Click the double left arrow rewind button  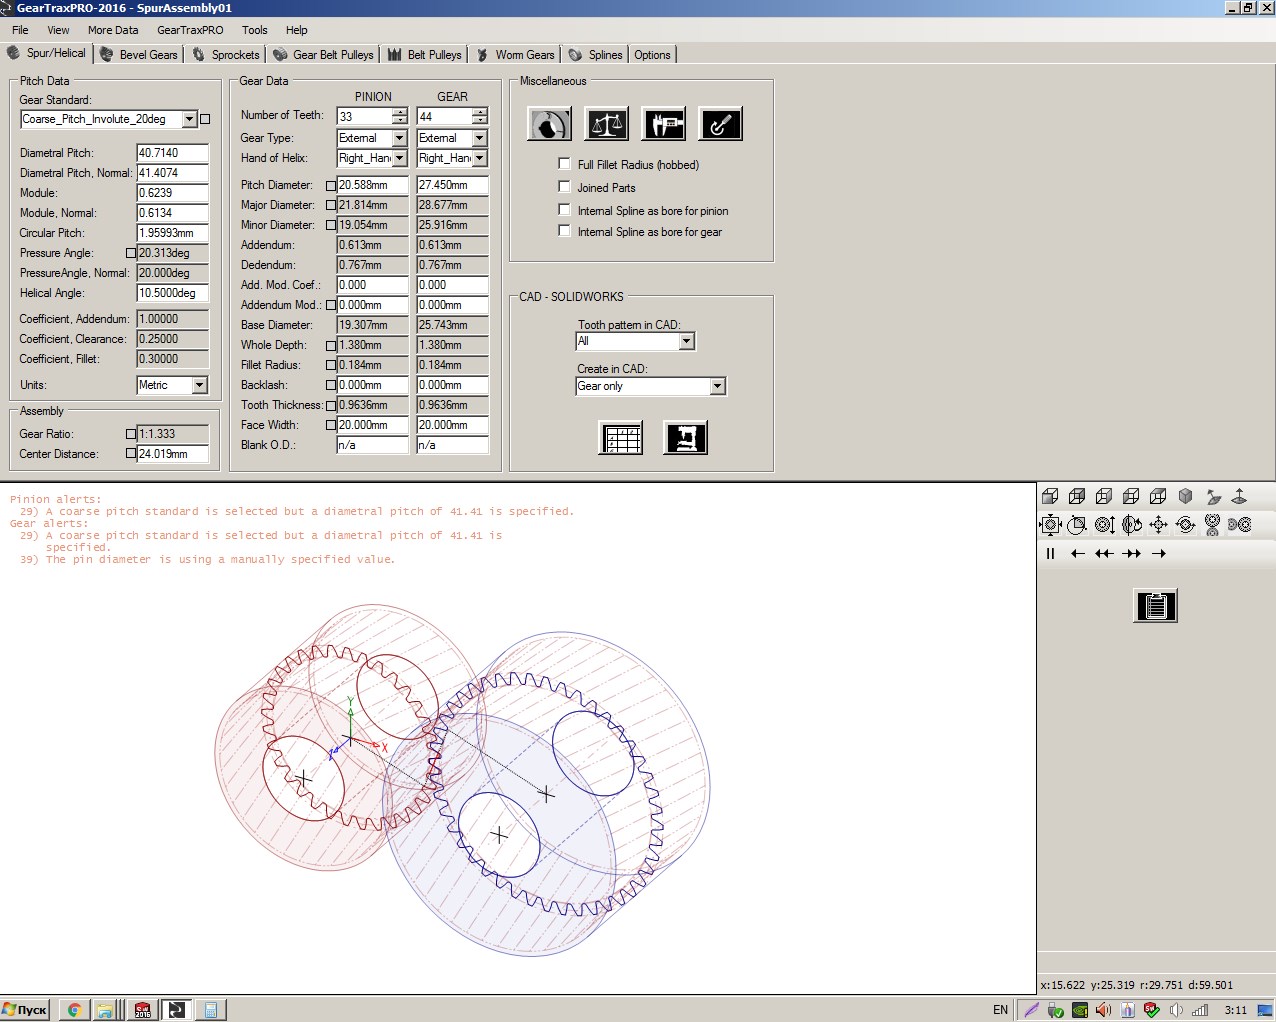pos(1104,553)
